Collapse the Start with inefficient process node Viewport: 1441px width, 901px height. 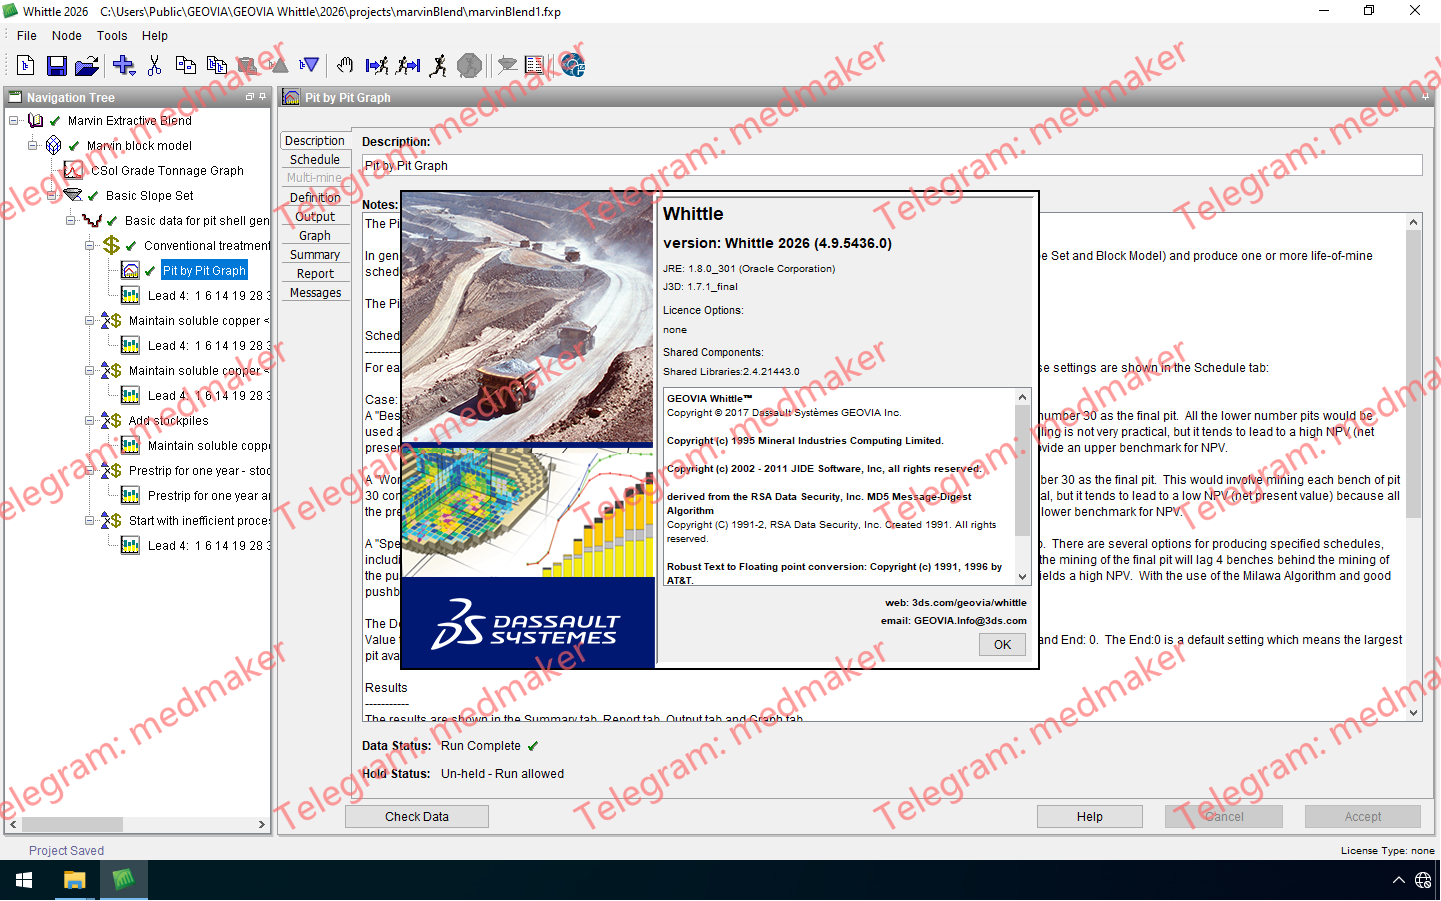(x=89, y=521)
